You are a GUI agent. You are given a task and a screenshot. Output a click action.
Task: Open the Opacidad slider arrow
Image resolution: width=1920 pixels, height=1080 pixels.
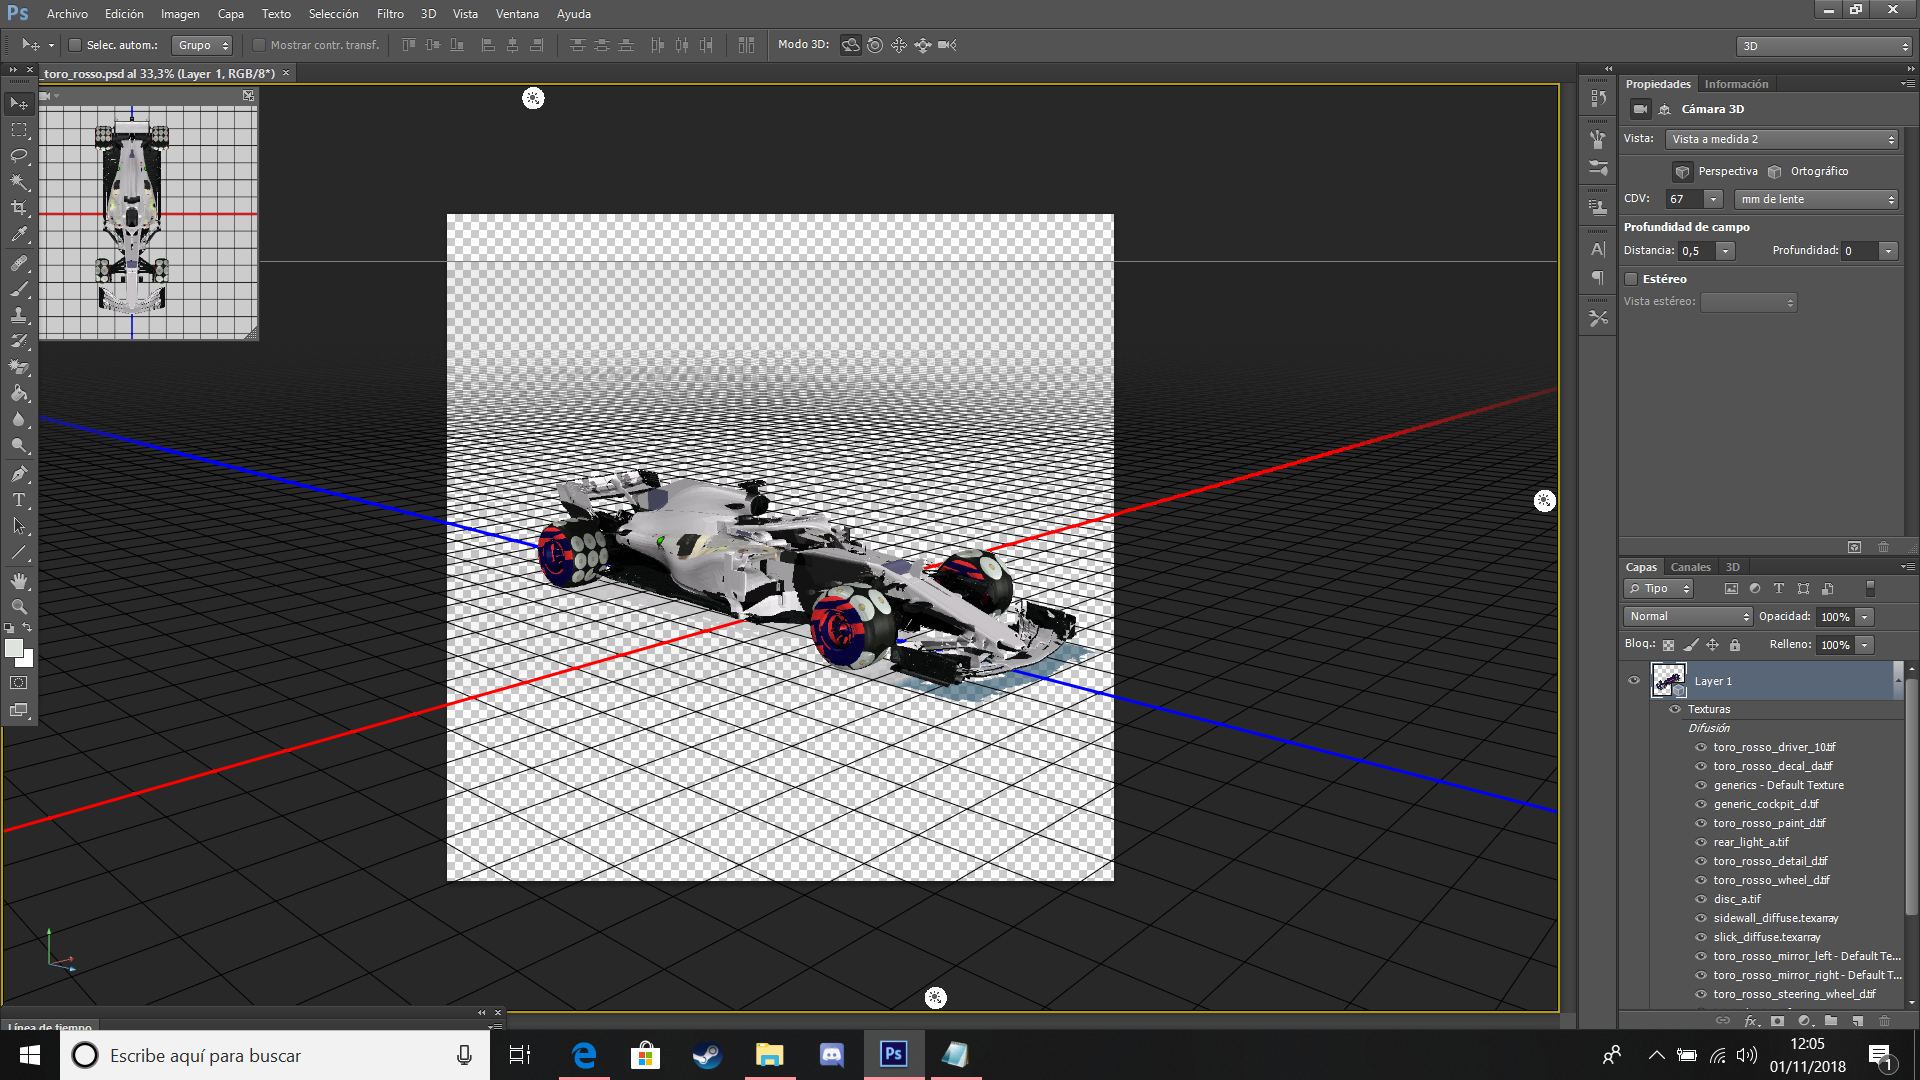(x=1865, y=617)
